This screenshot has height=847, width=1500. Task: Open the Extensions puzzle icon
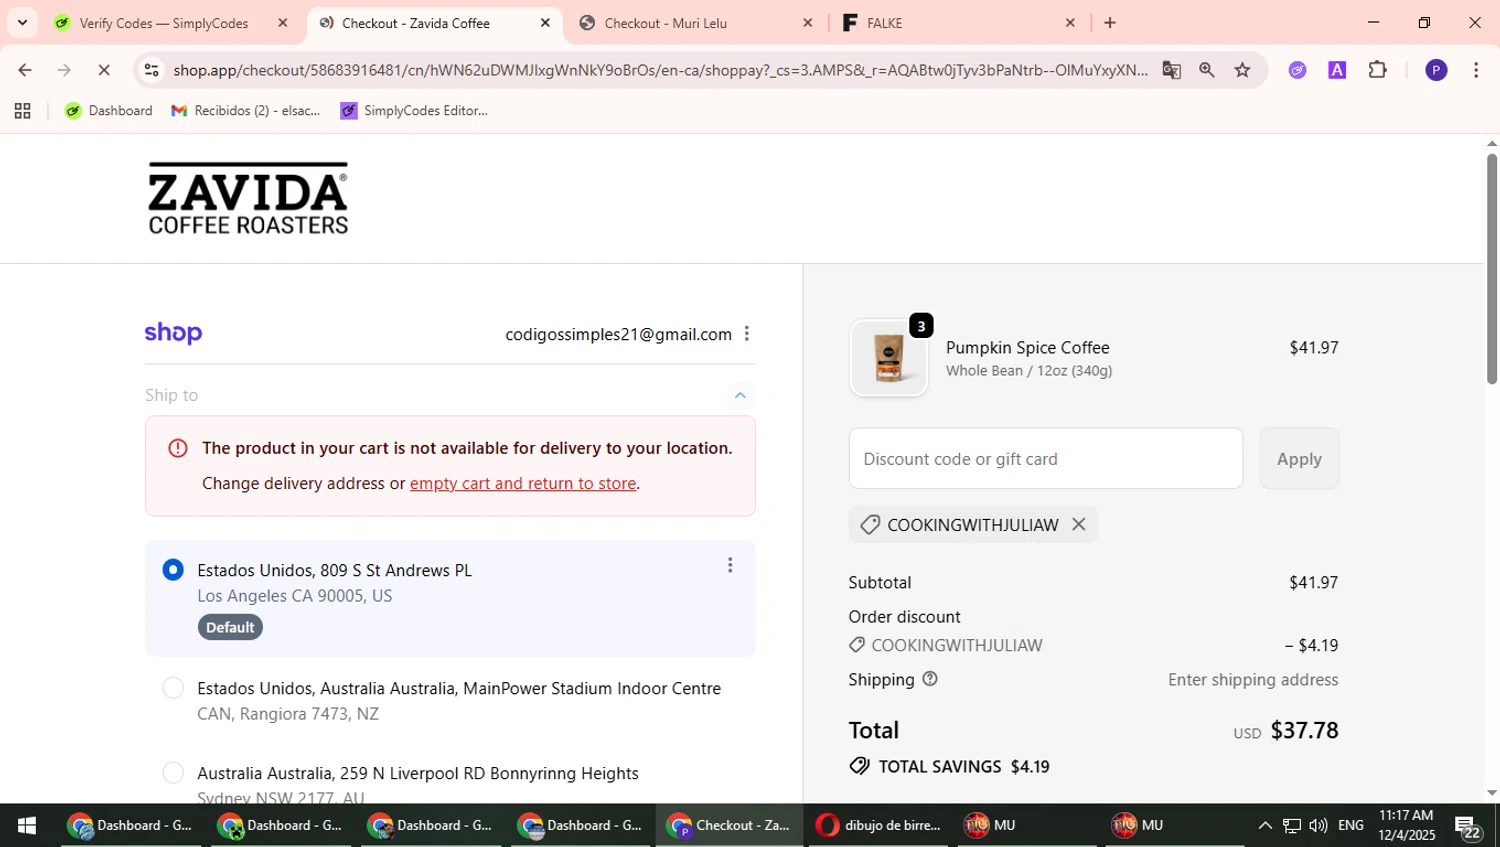click(1377, 70)
